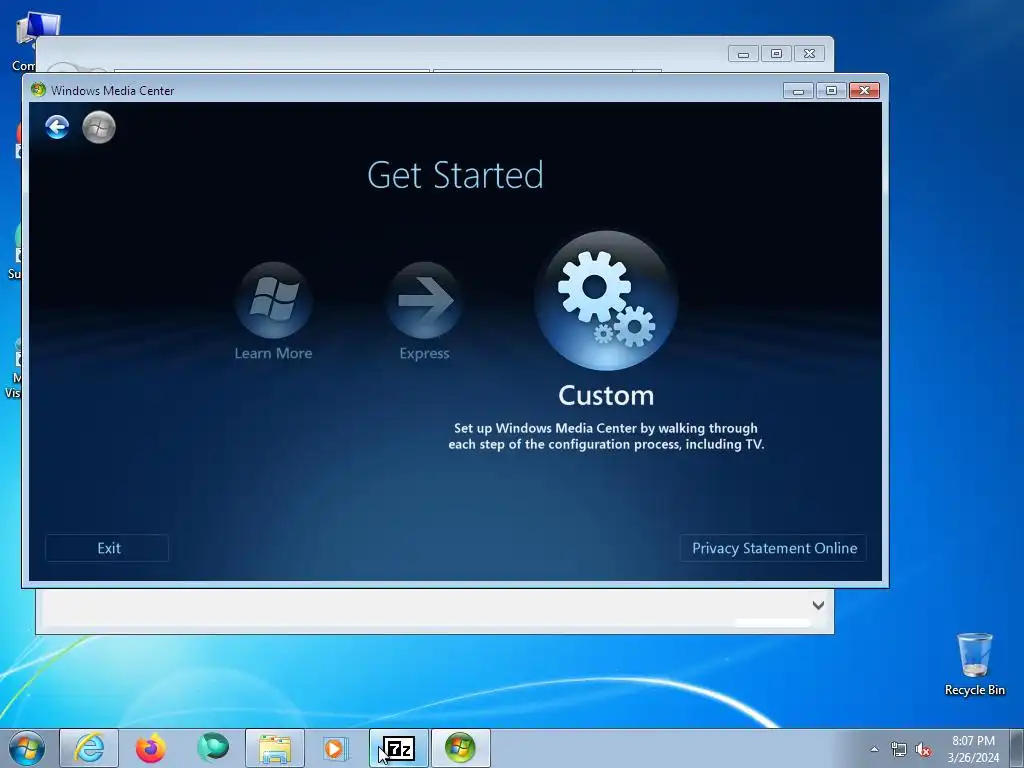This screenshot has width=1024, height=768.
Task: Switch to Windows Media Center taskbar button
Action: (x=460, y=748)
